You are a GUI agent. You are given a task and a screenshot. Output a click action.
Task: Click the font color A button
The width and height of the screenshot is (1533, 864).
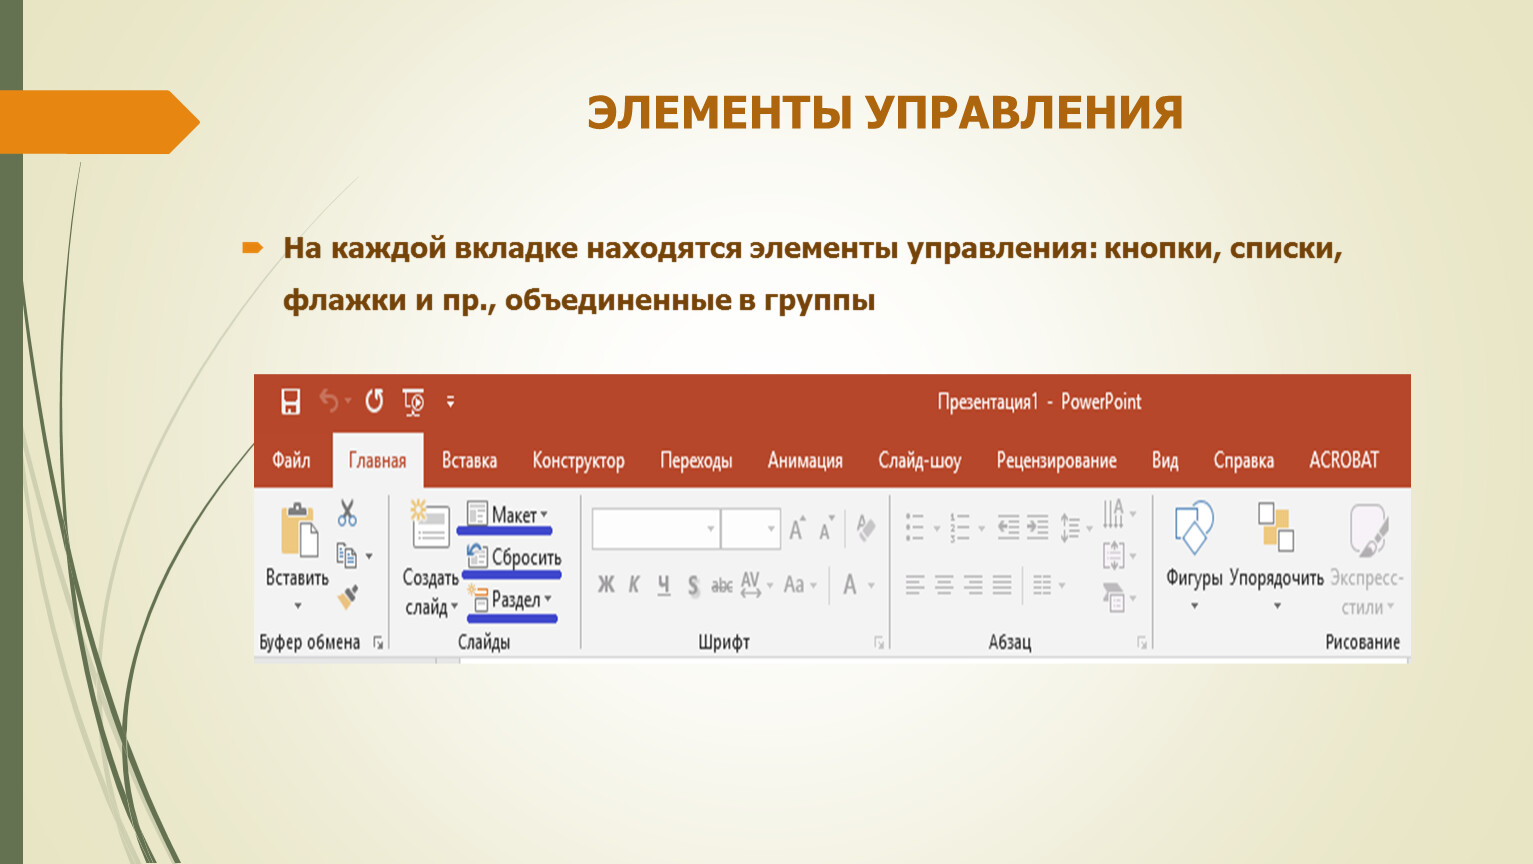point(849,585)
